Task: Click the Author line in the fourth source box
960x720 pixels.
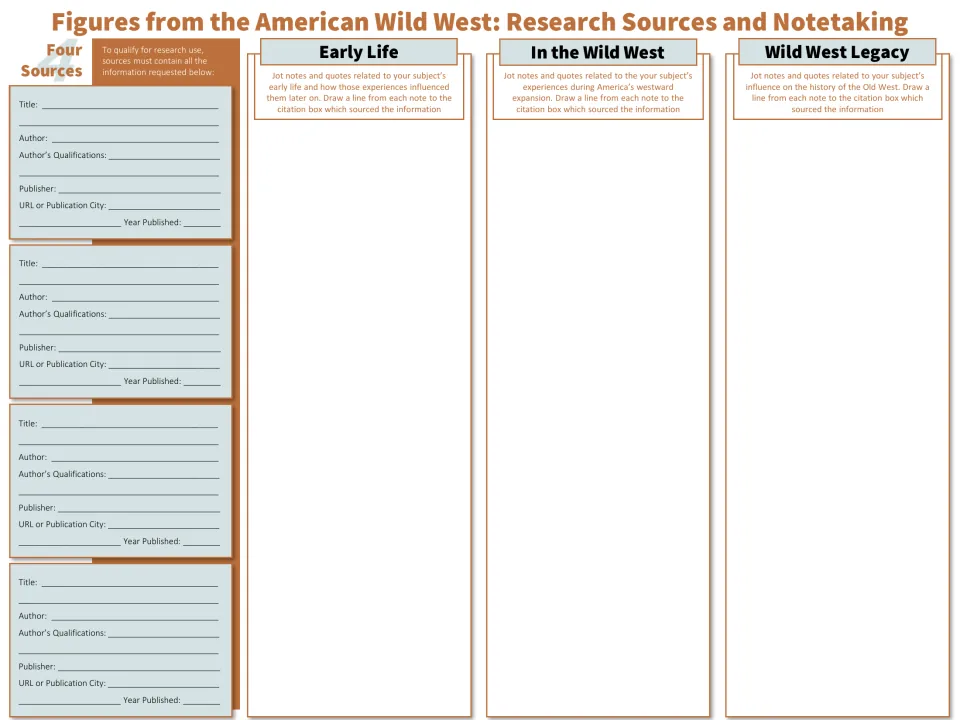Action: pyautogui.click(x=135, y=617)
